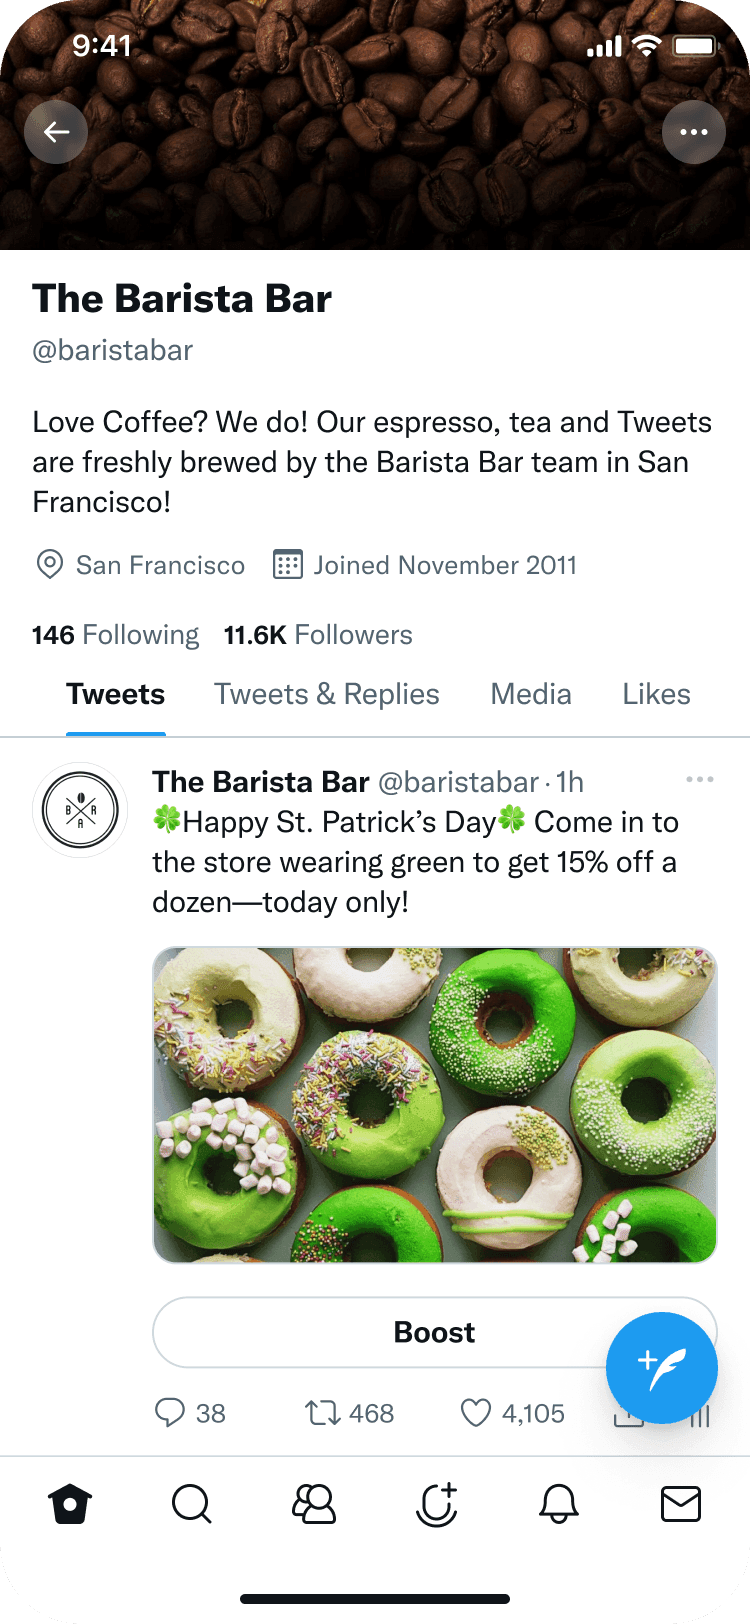750x1624 pixels.
Task: Open the 146 Following list
Action: pyautogui.click(x=115, y=635)
